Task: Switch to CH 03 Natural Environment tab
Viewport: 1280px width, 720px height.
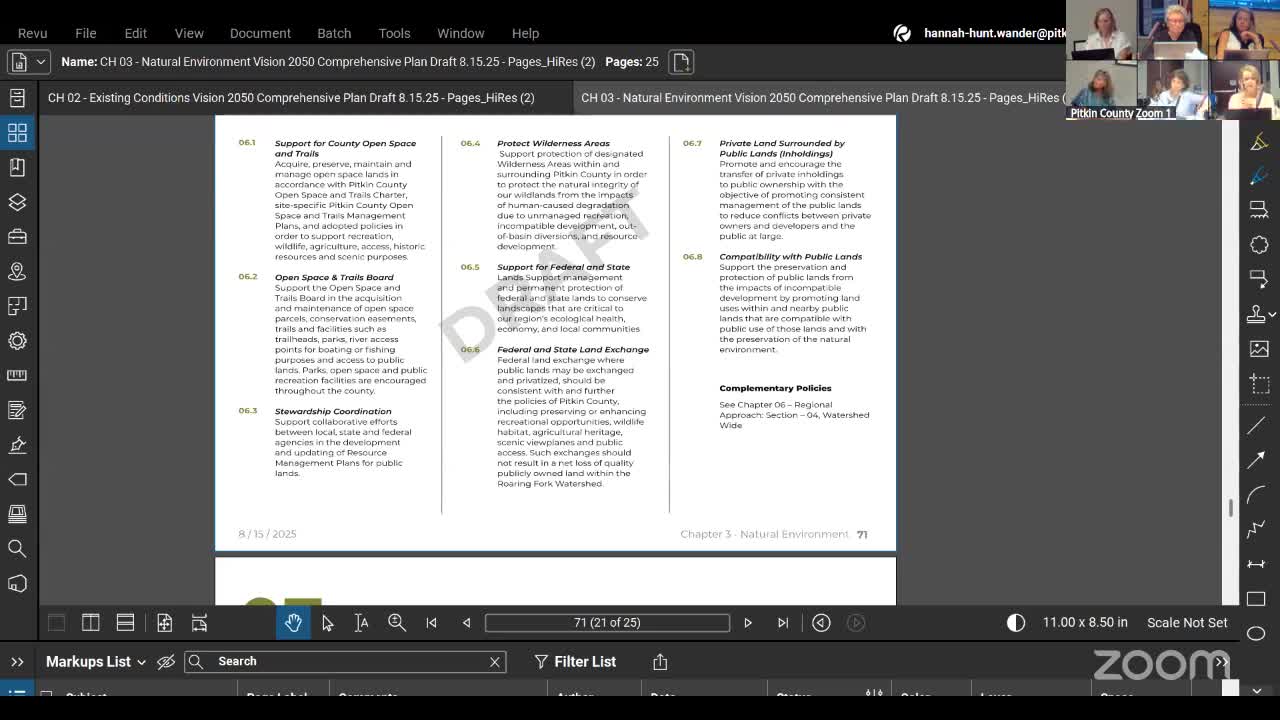Action: click(820, 97)
